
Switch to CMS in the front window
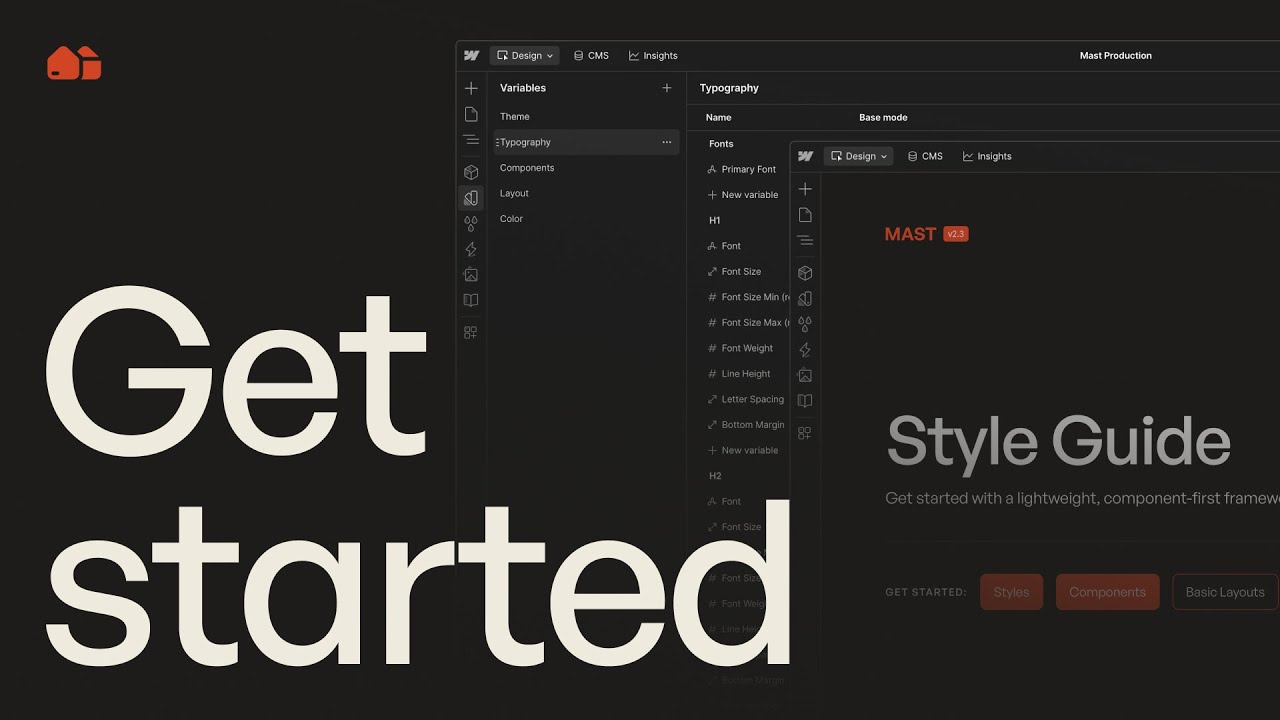coord(925,156)
